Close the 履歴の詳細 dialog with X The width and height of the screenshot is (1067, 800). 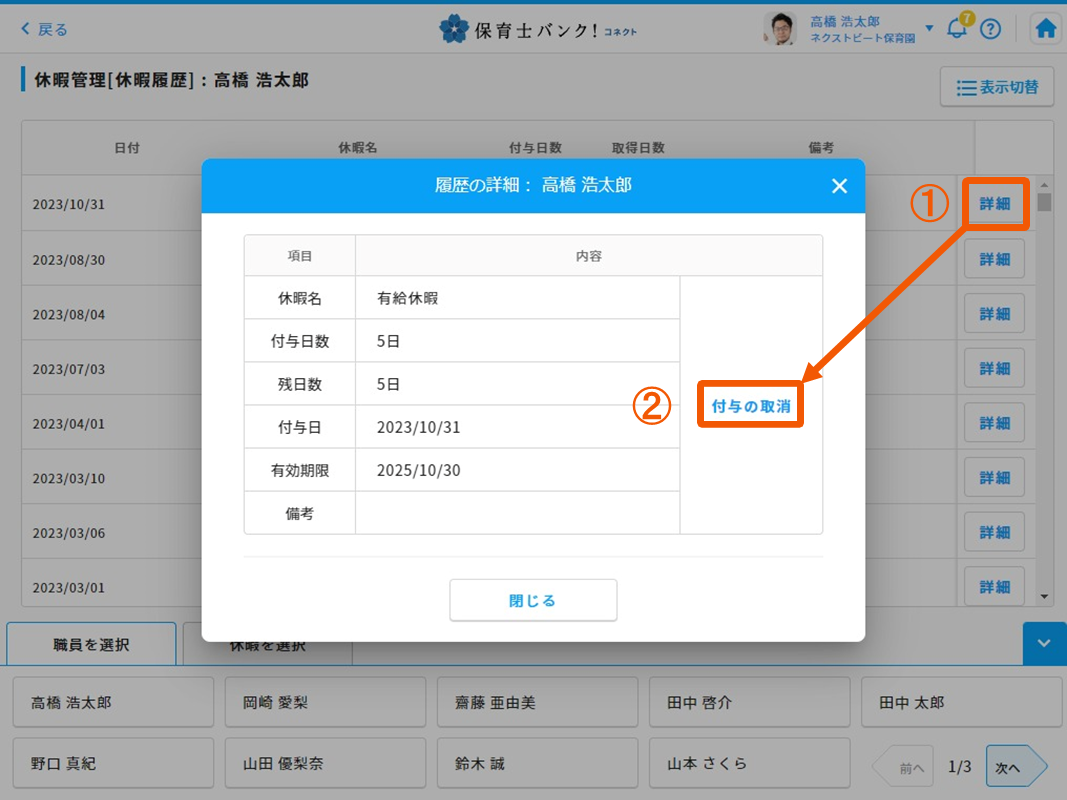pos(839,186)
